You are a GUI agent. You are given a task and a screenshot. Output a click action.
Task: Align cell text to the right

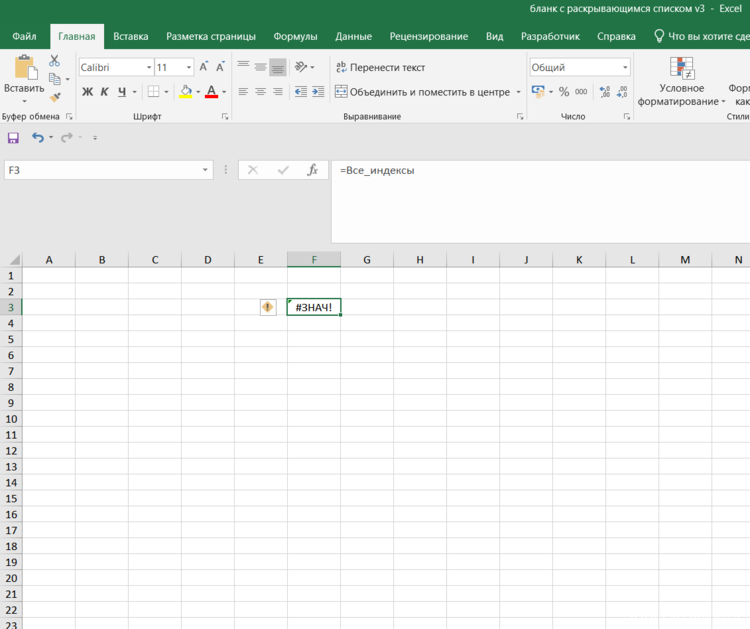coord(277,91)
